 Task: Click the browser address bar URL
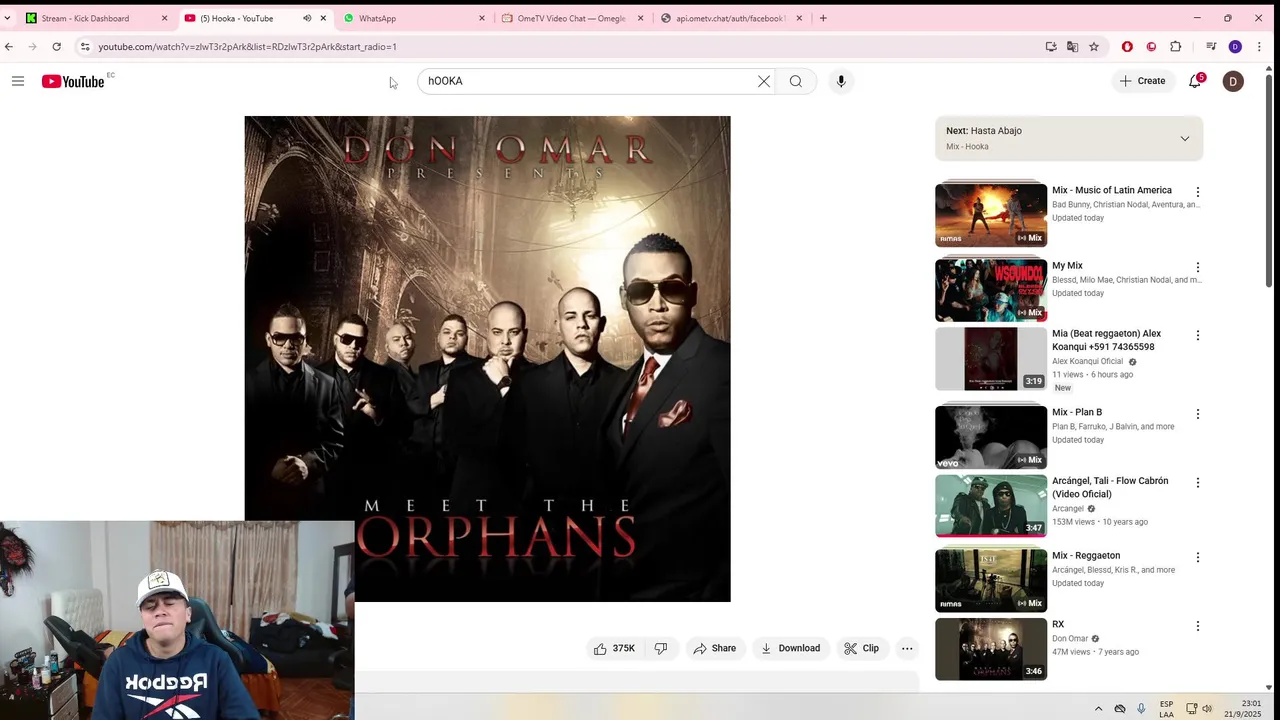pyautogui.click(x=247, y=46)
